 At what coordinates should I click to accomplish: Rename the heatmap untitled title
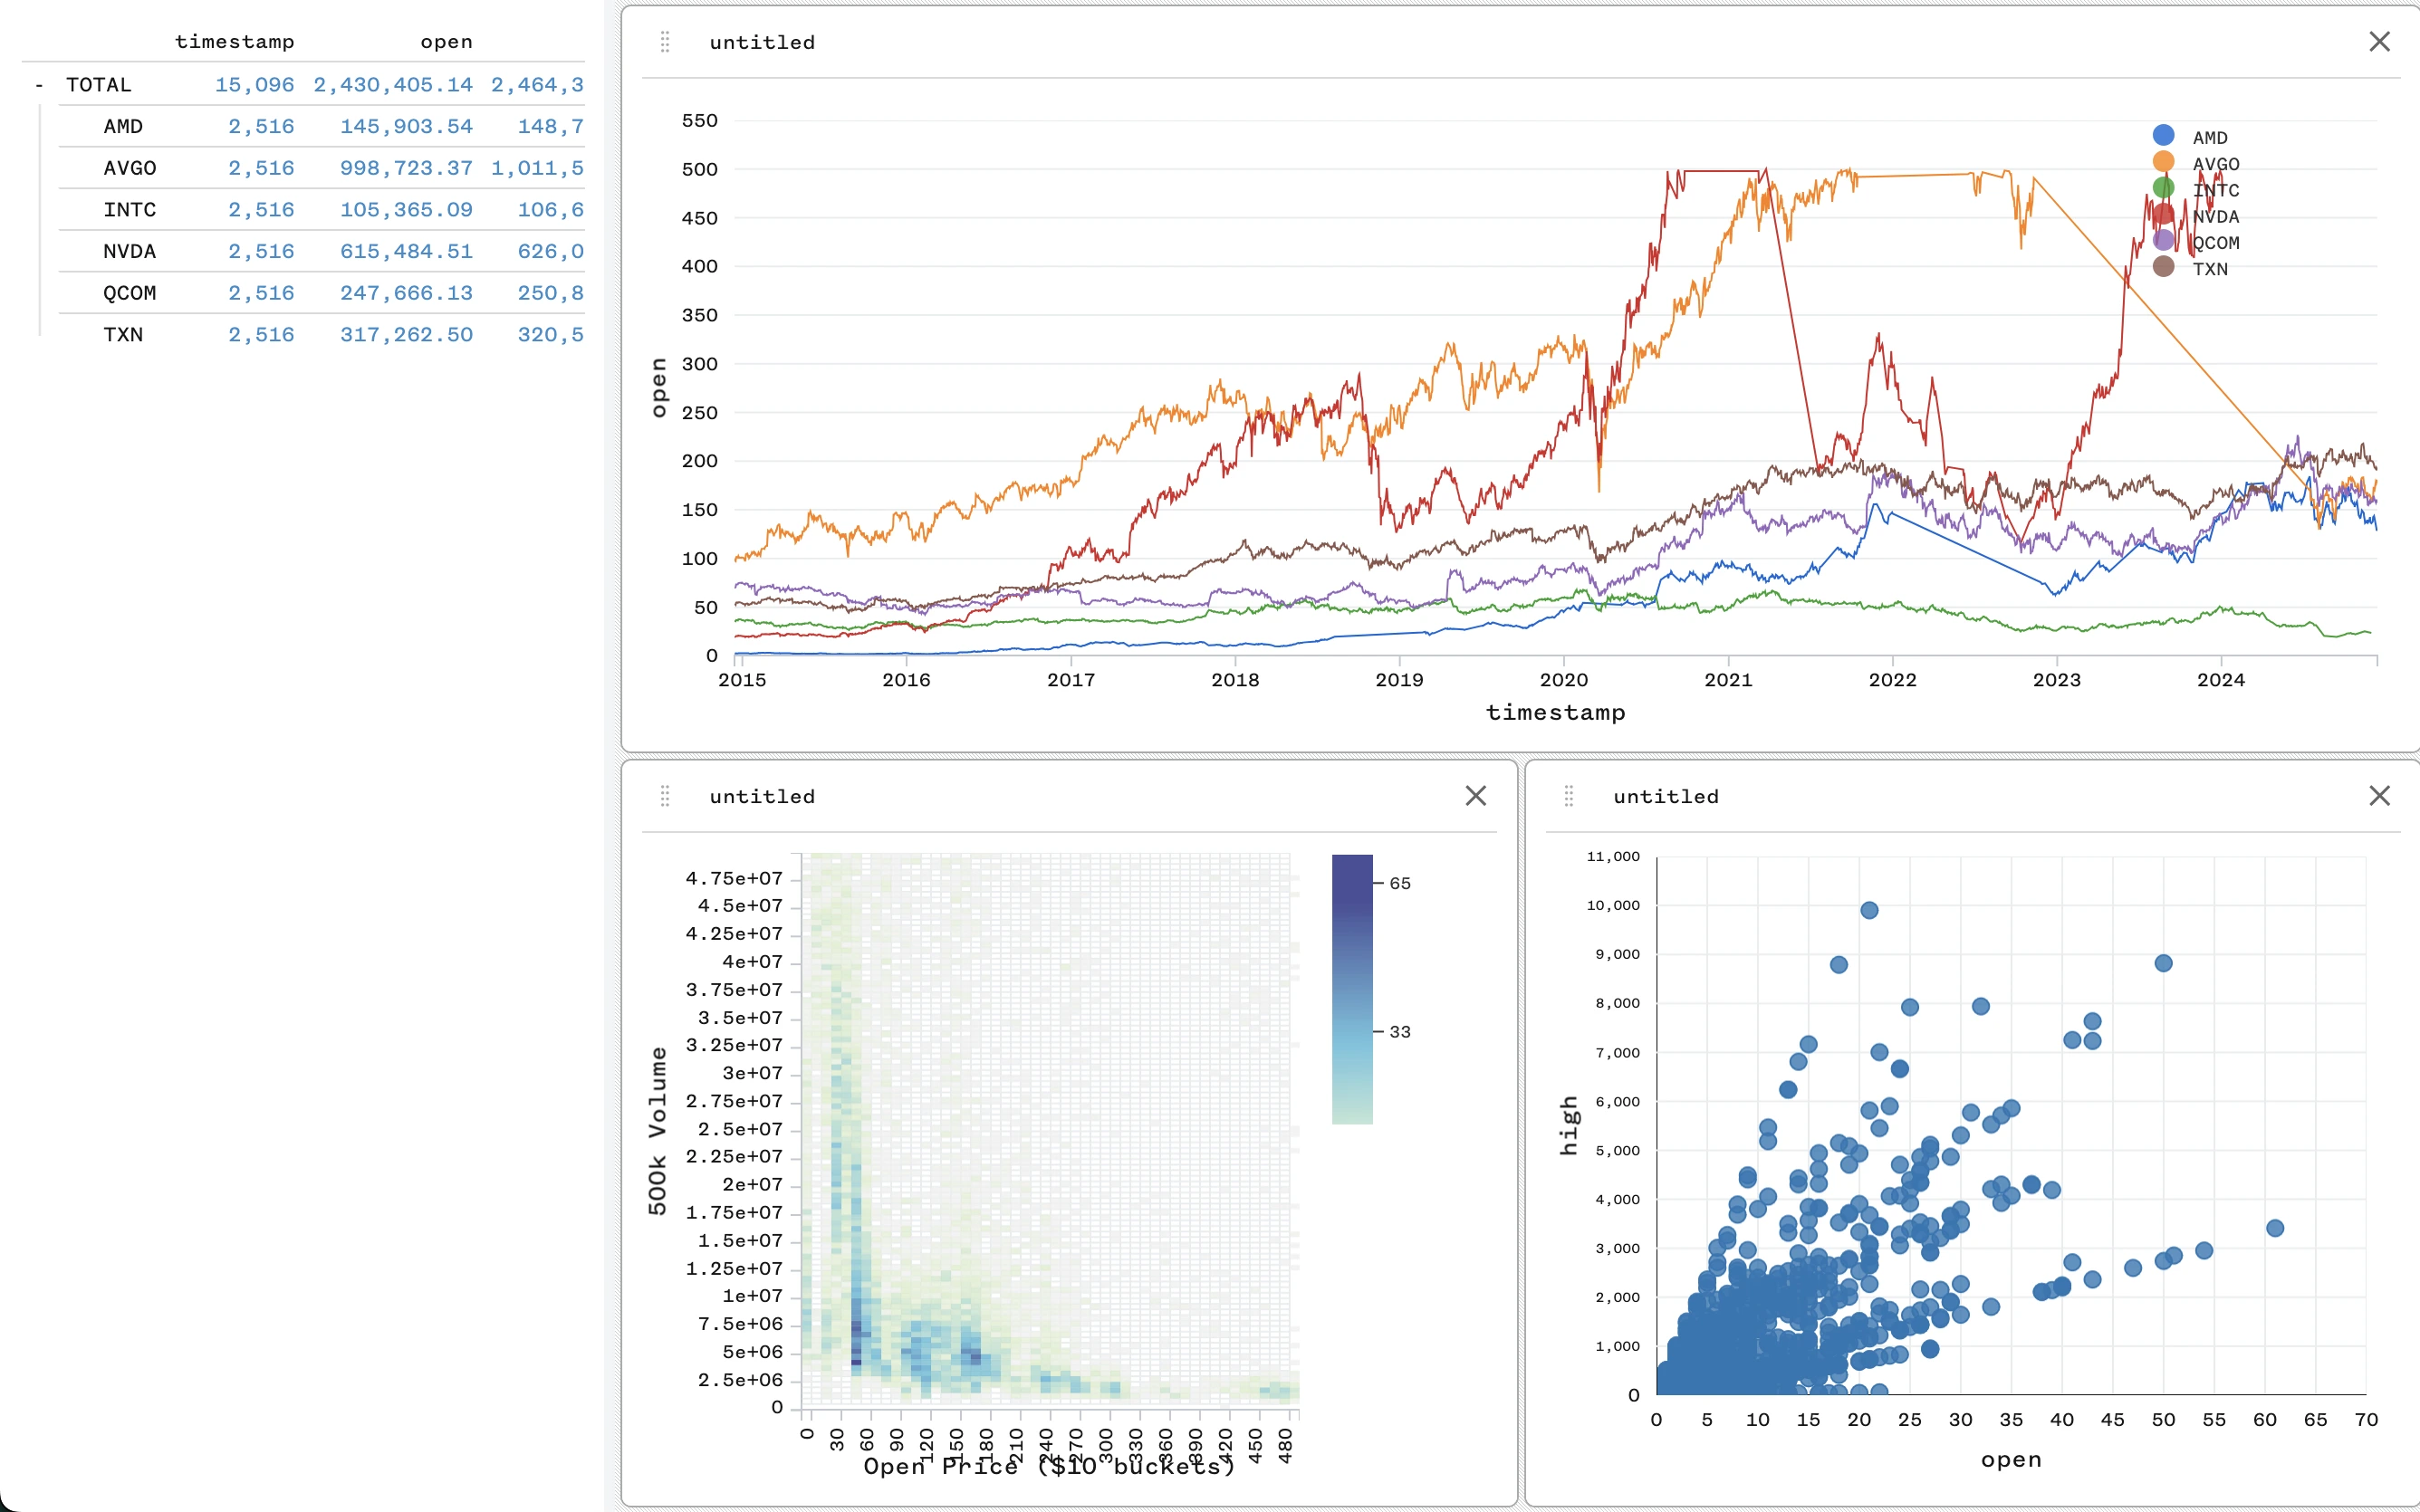pyautogui.click(x=762, y=796)
